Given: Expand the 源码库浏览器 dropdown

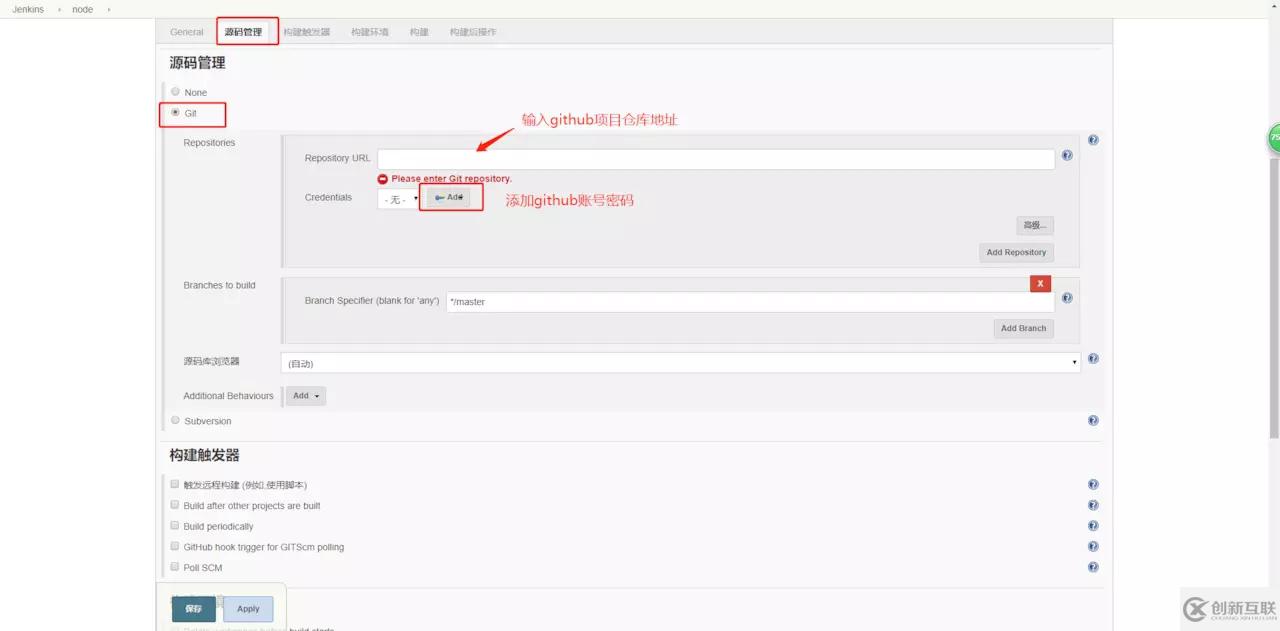Looking at the screenshot, I should pyautogui.click(x=681, y=363).
